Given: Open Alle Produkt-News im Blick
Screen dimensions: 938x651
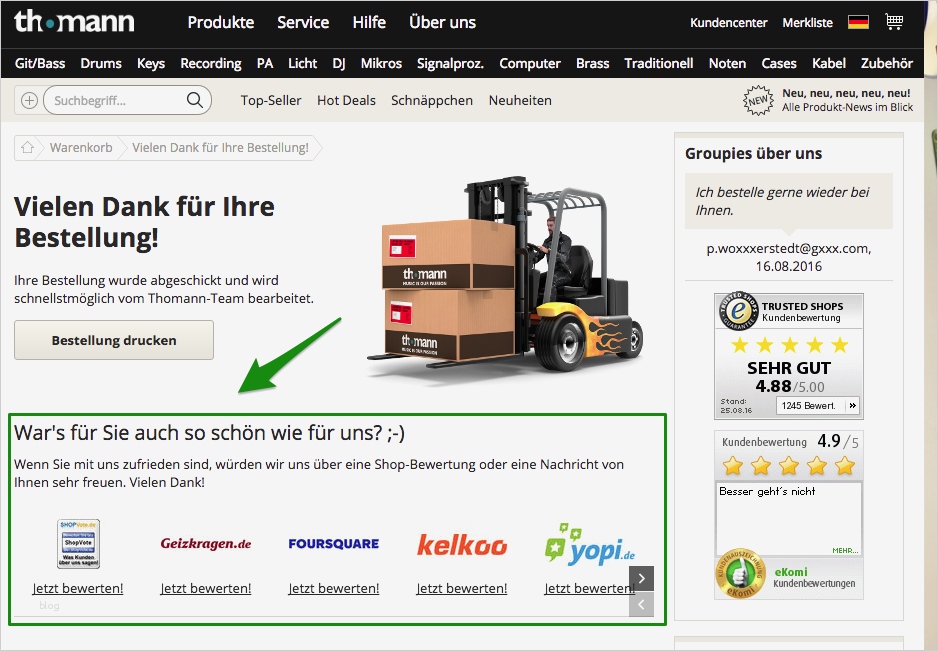Looking at the screenshot, I should coord(848,107).
